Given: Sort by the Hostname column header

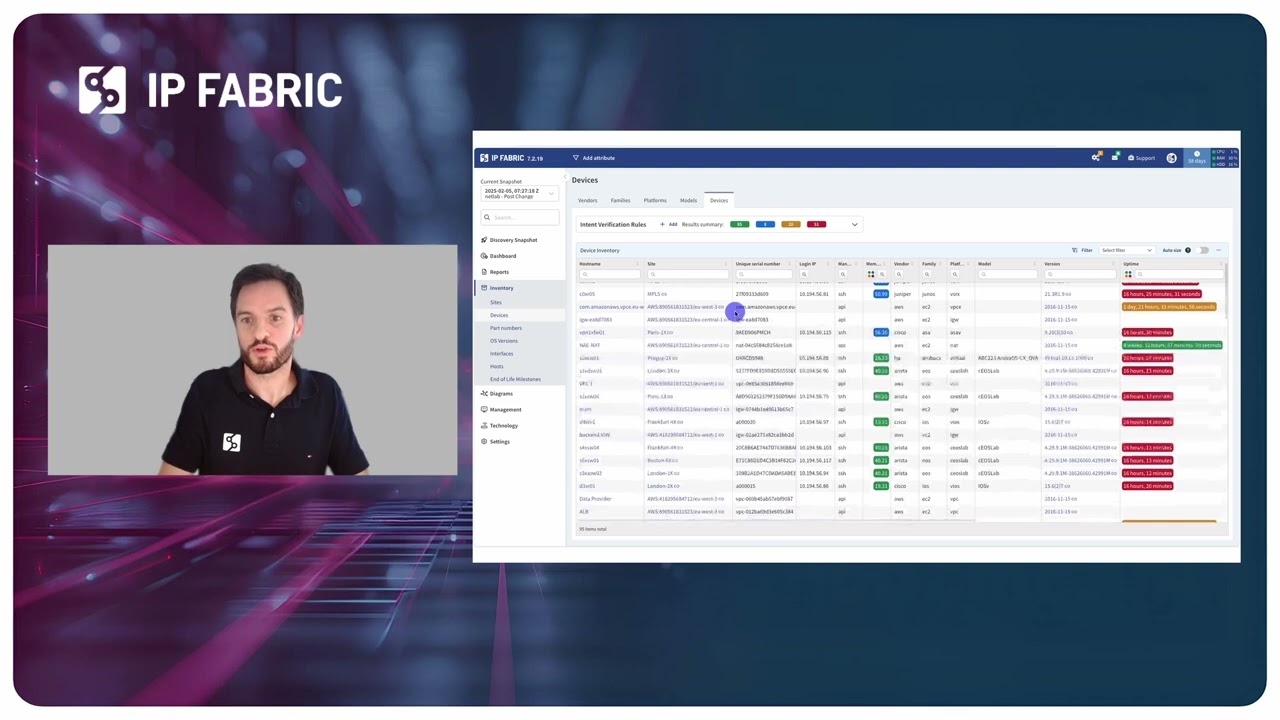Looking at the screenshot, I should 590,264.
